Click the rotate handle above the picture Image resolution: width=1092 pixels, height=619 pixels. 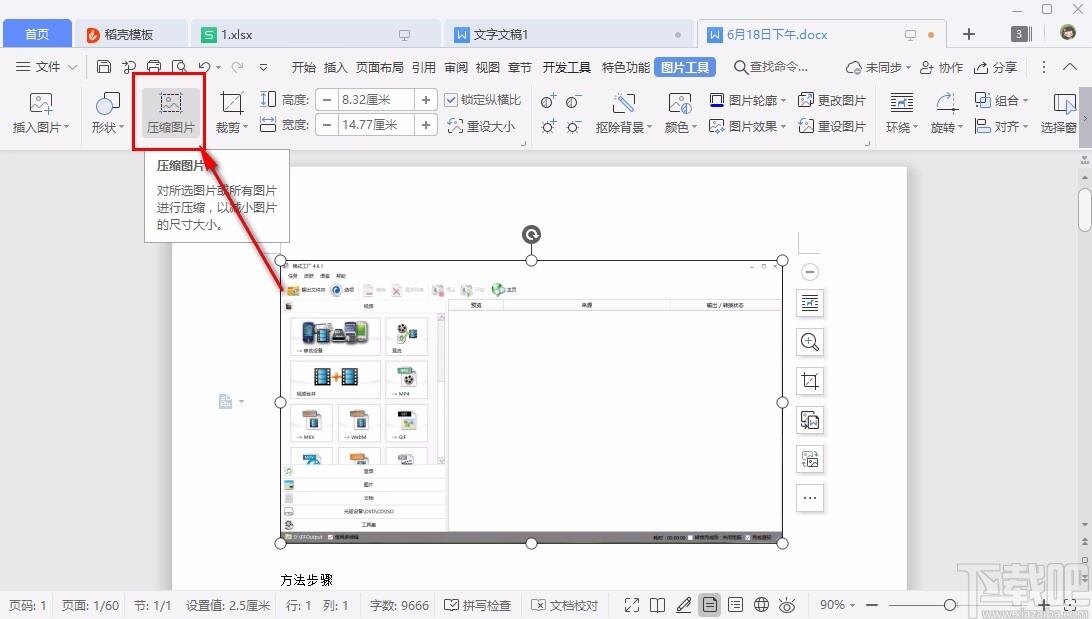click(531, 235)
